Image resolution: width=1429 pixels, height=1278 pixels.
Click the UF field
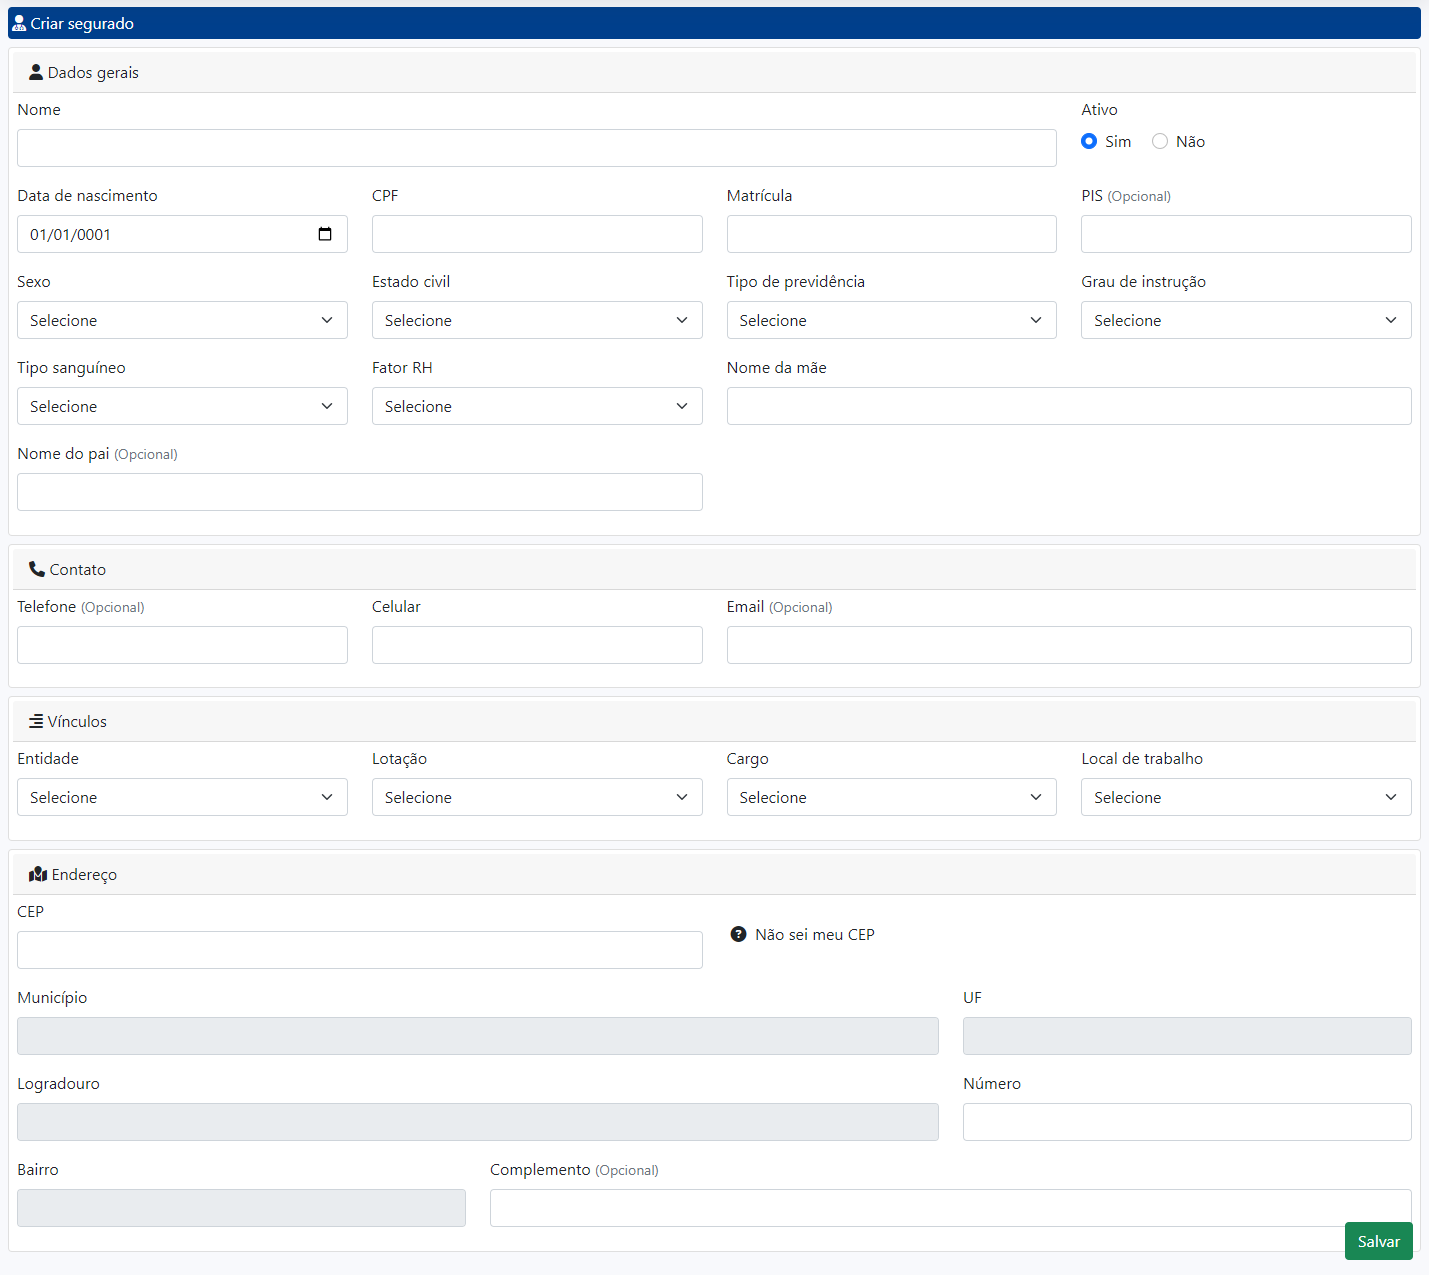point(1187,1036)
